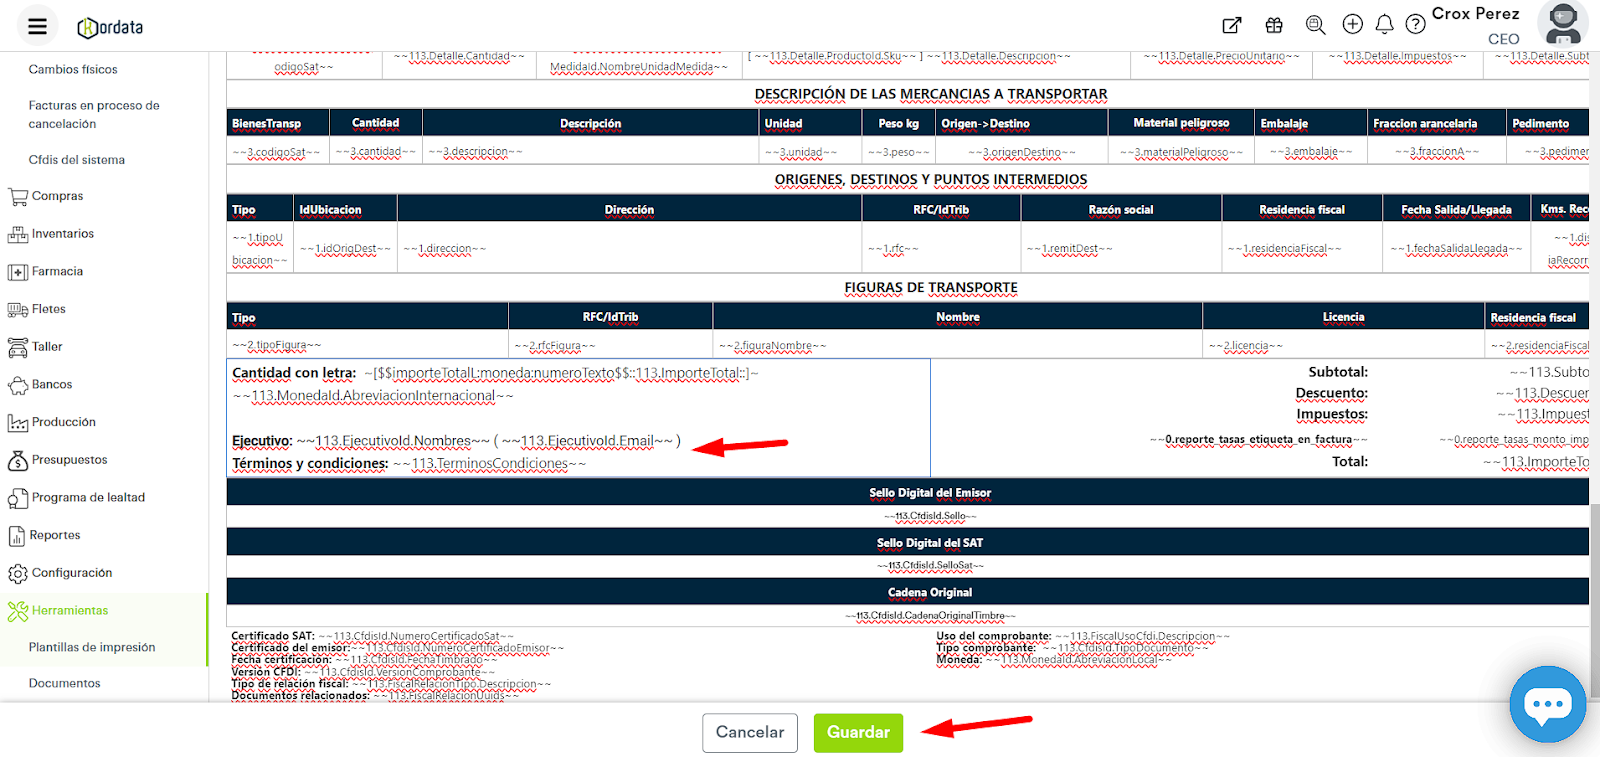The width and height of the screenshot is (1600, 757).
Task: Click the plus circle icon
Action: [1352, 24]
